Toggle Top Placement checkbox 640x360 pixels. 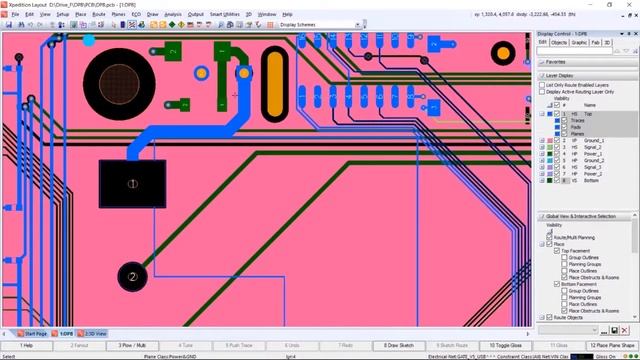[x=557, y=251]
